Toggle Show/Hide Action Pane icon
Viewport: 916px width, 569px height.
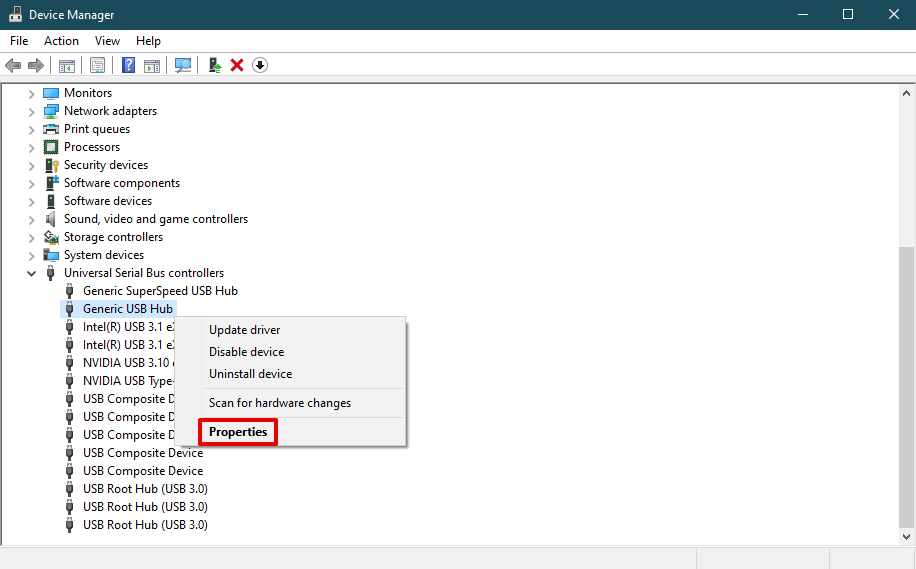click(152, 65)
